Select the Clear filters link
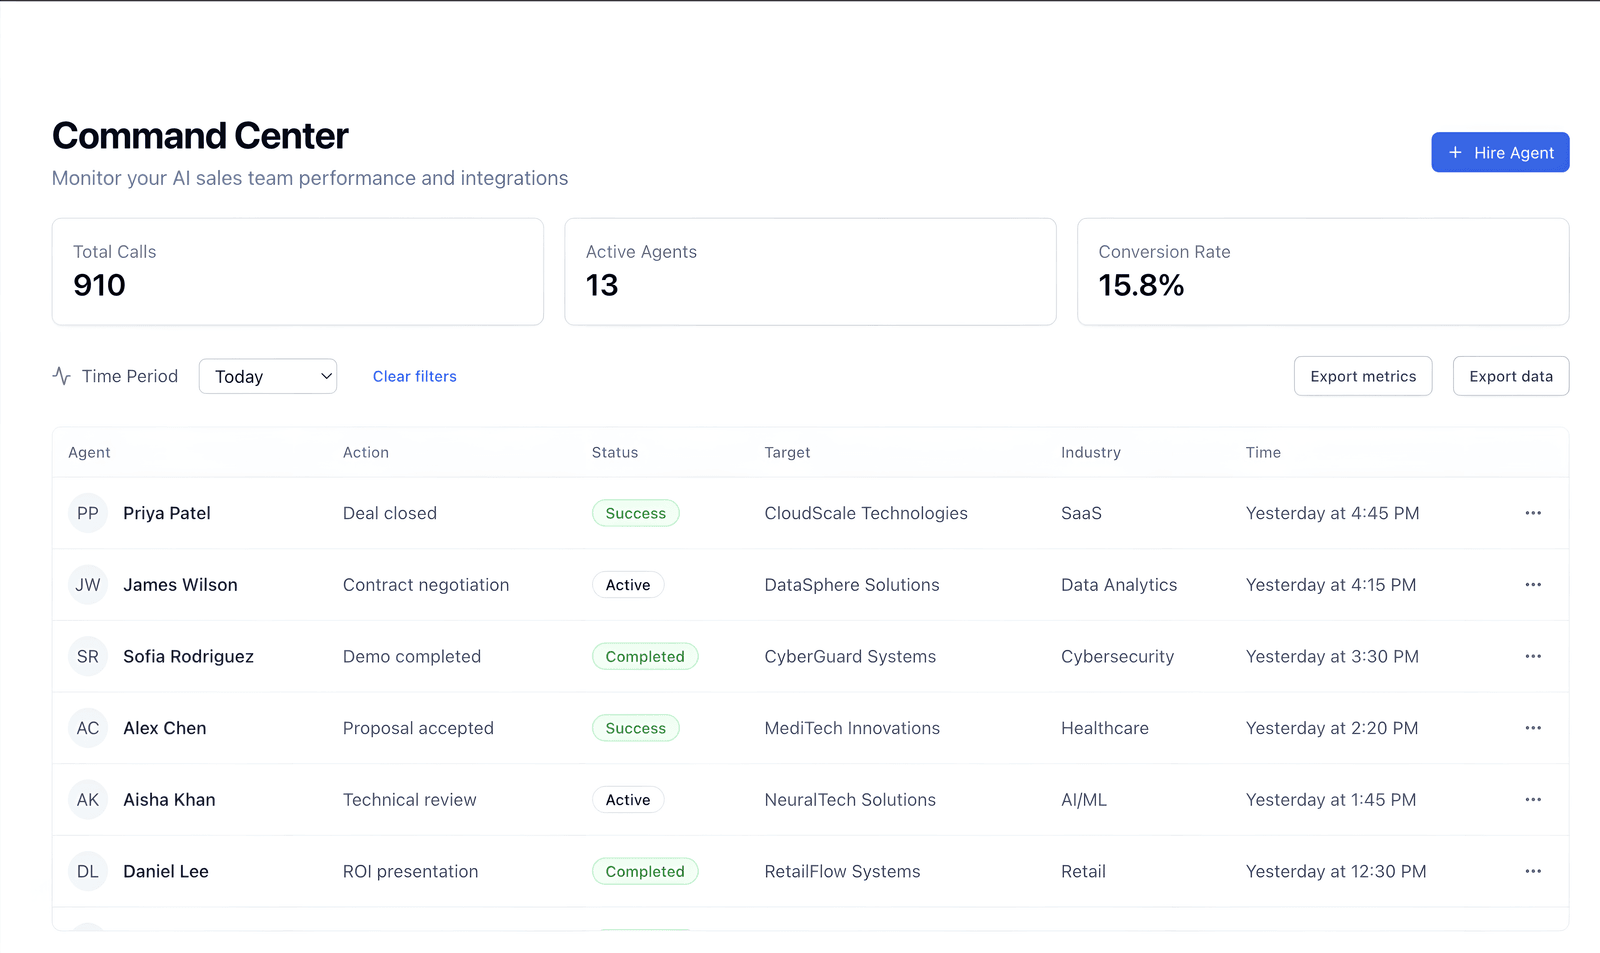 coord(414,376)
